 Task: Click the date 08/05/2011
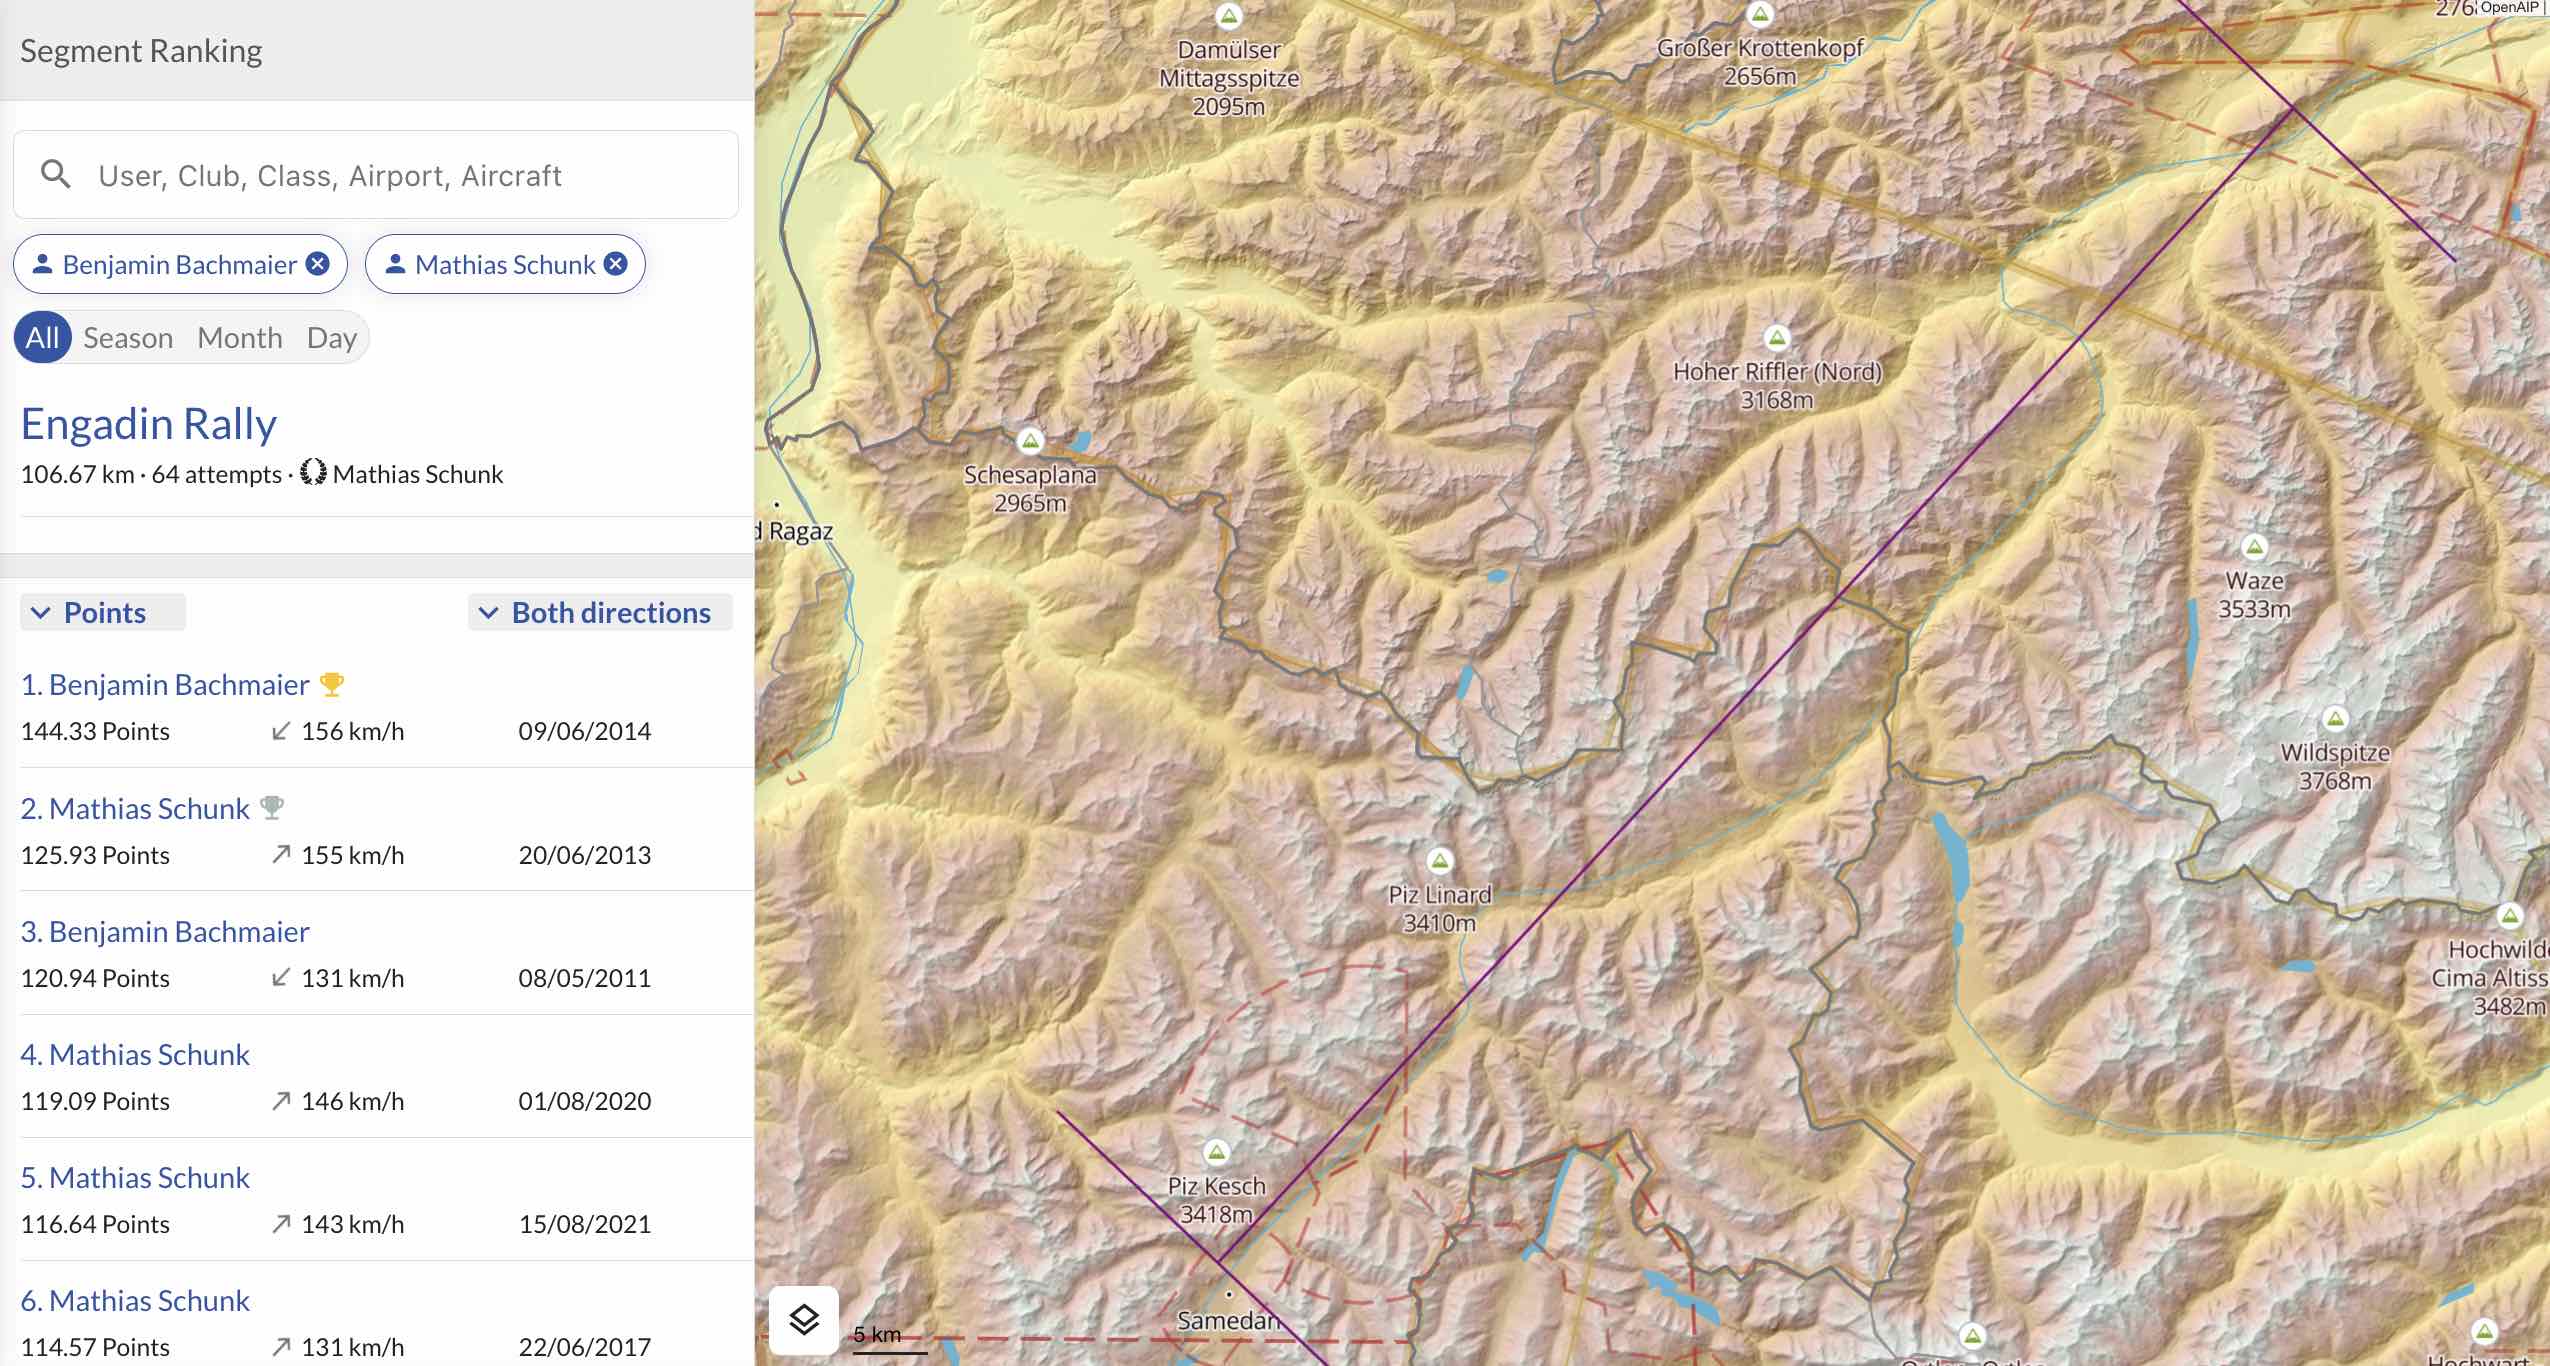click(x=584, y=978)
